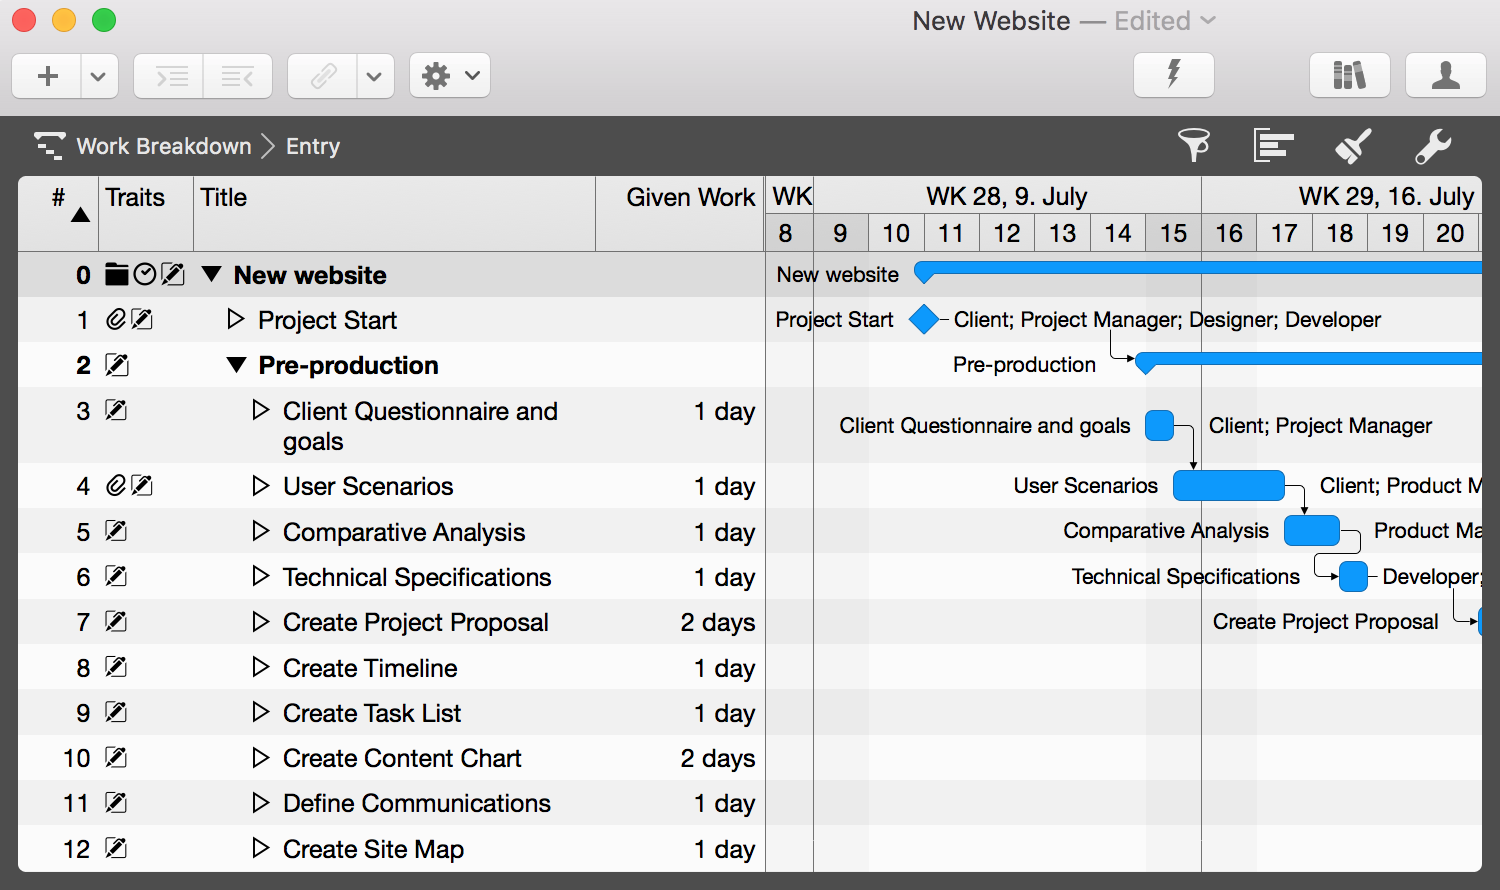Screen dimensions: 1500x890
Task: Open dropdown arrow next to plus button
Action: (98, 76)
